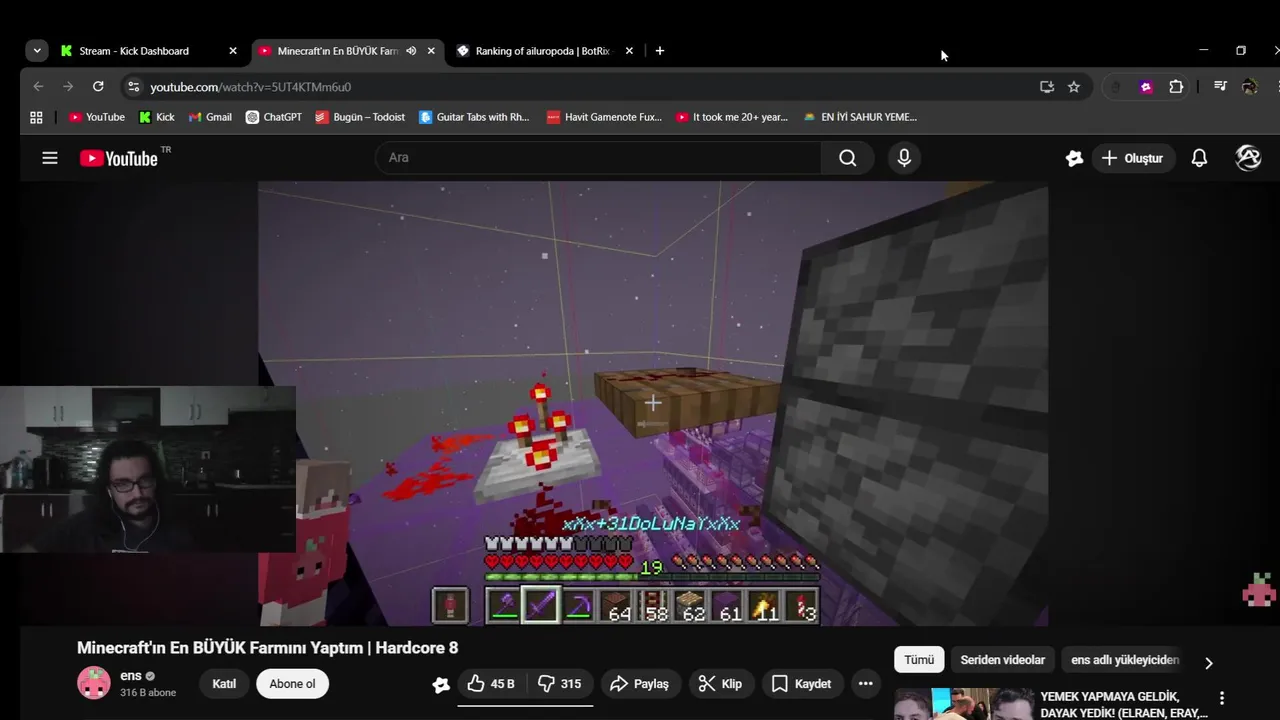View site information icon in address bar
The height and width of the screenshot is (720, 1280).
click(x=133, y=87)
